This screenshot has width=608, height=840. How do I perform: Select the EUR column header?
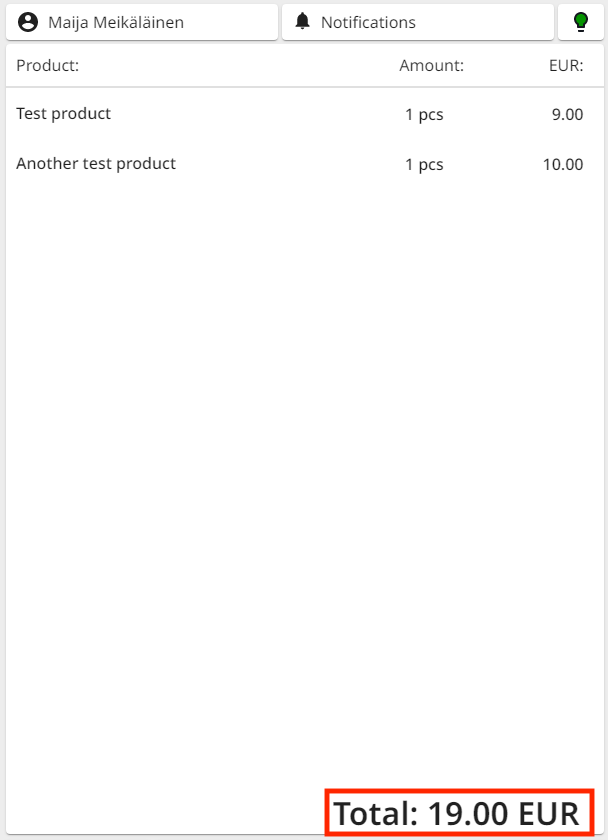pos(570,65)
